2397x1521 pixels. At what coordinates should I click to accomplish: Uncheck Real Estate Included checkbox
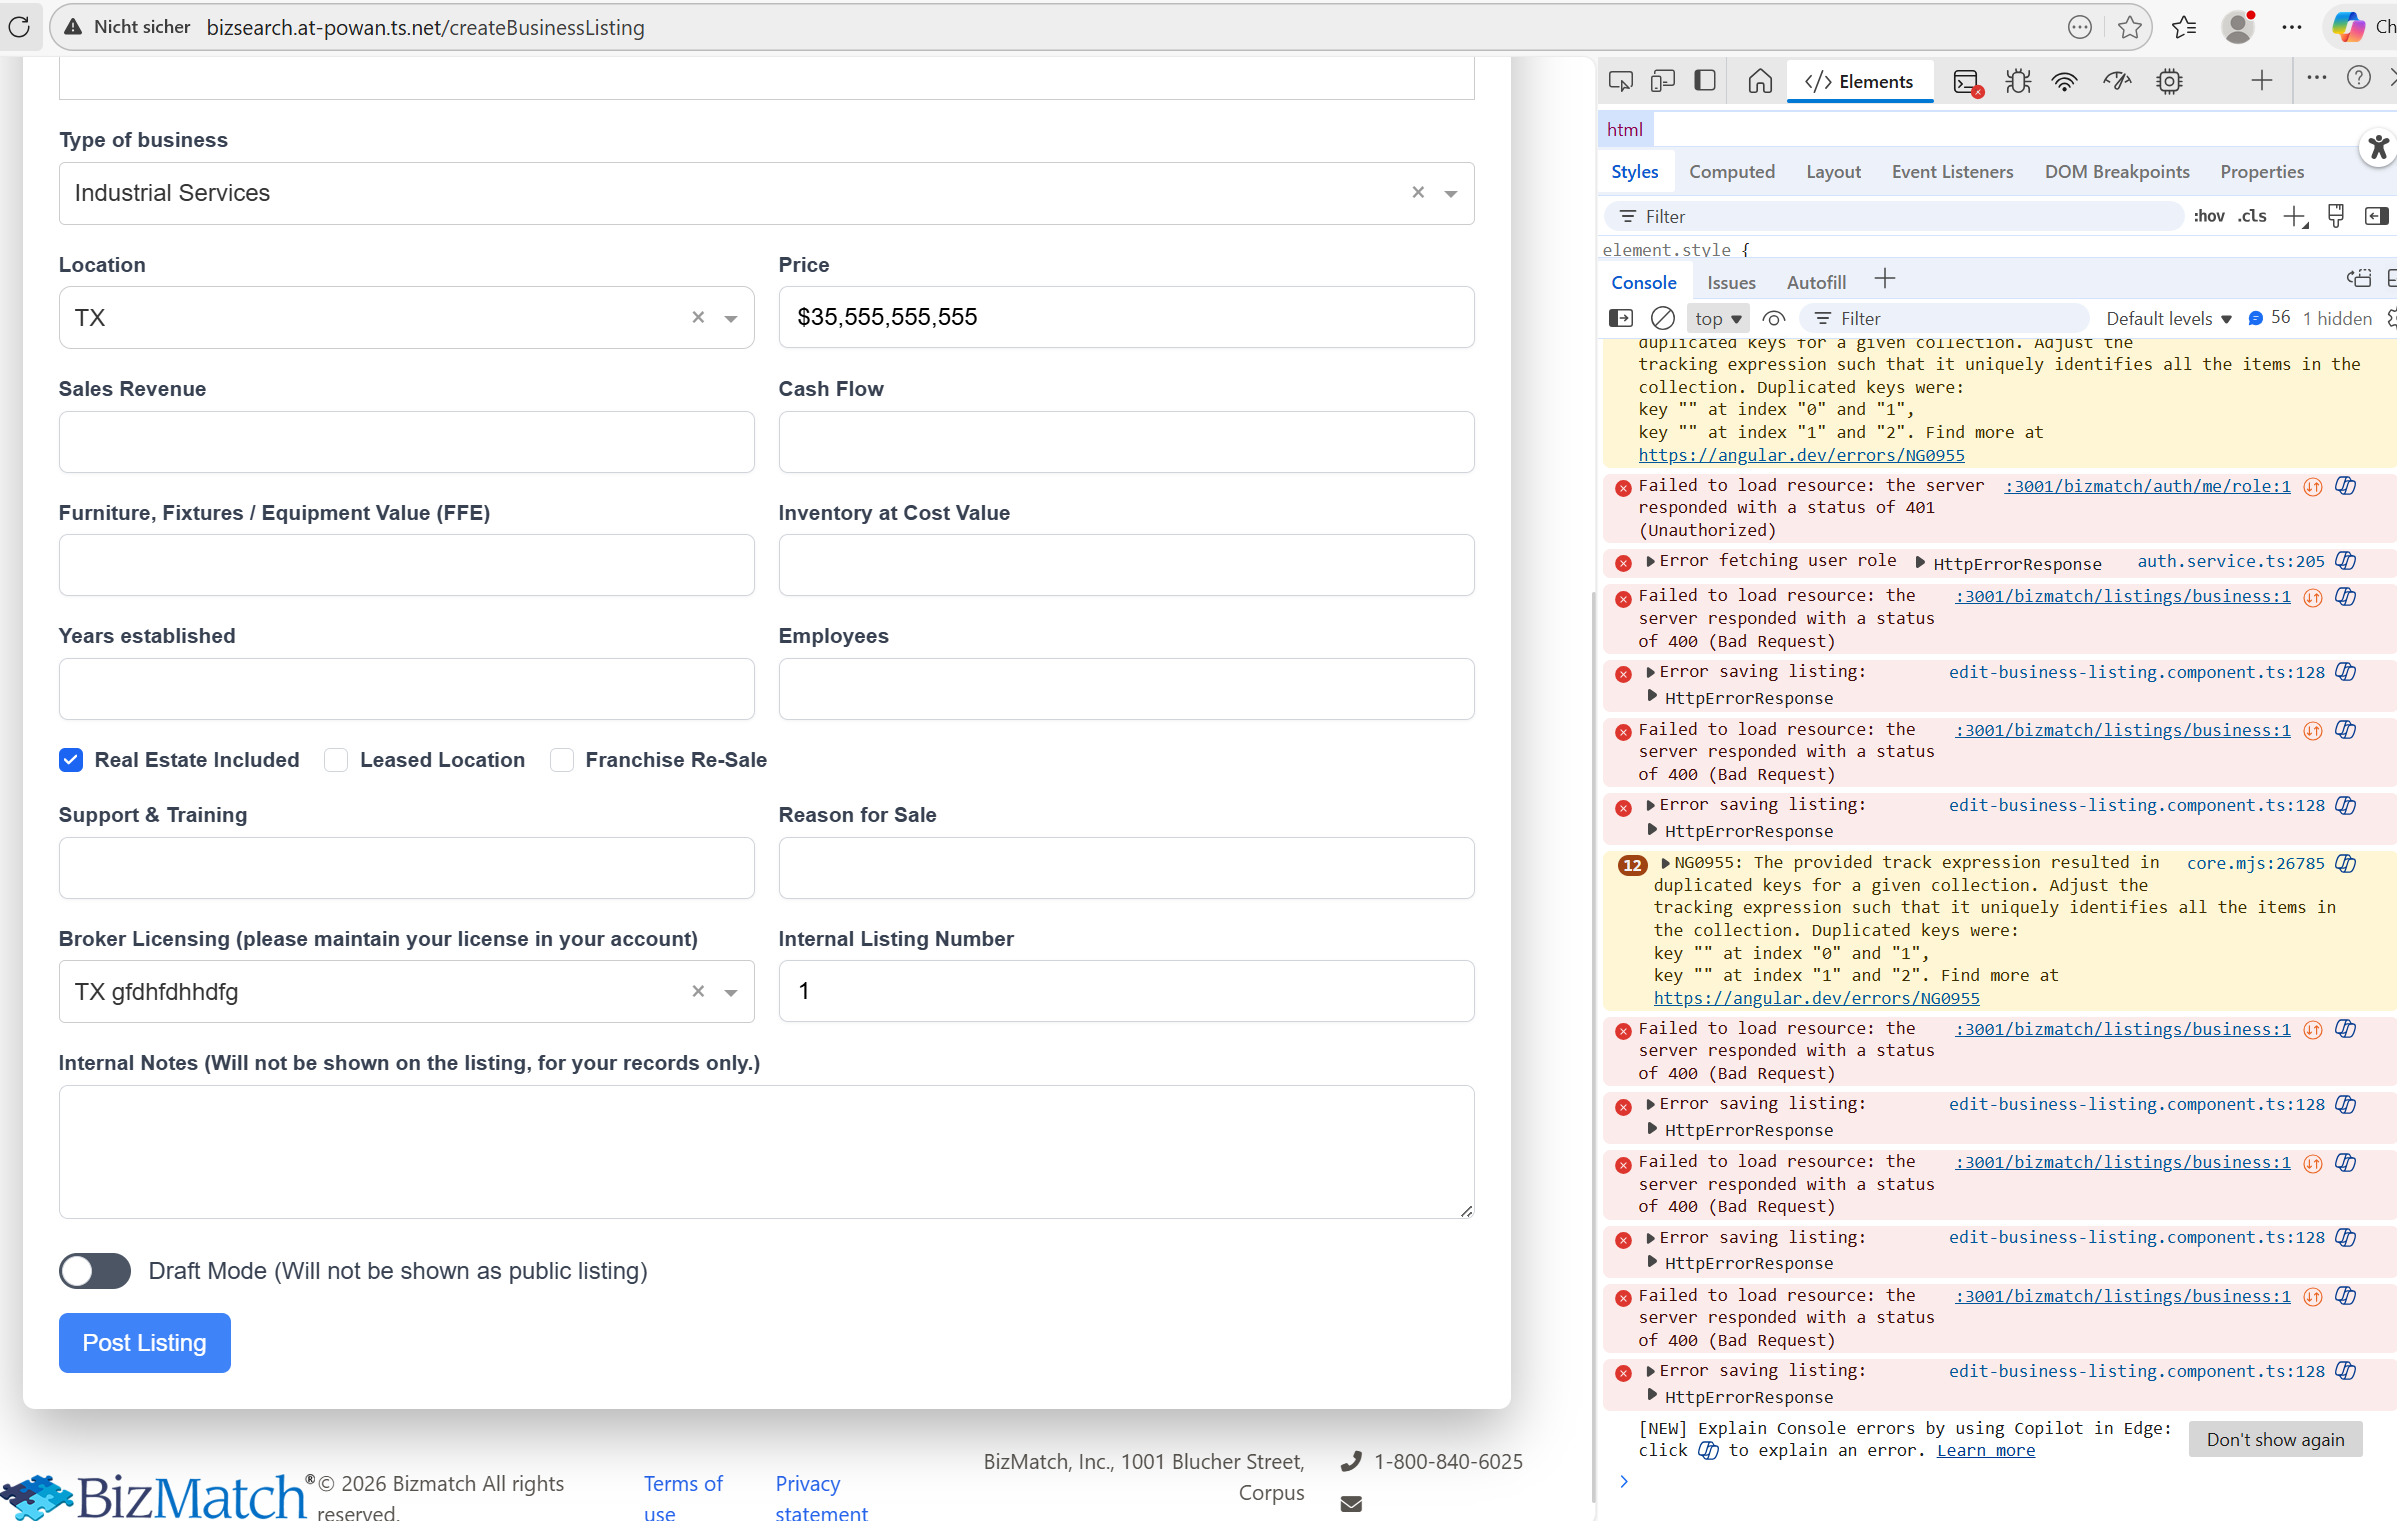click(71, 760)
